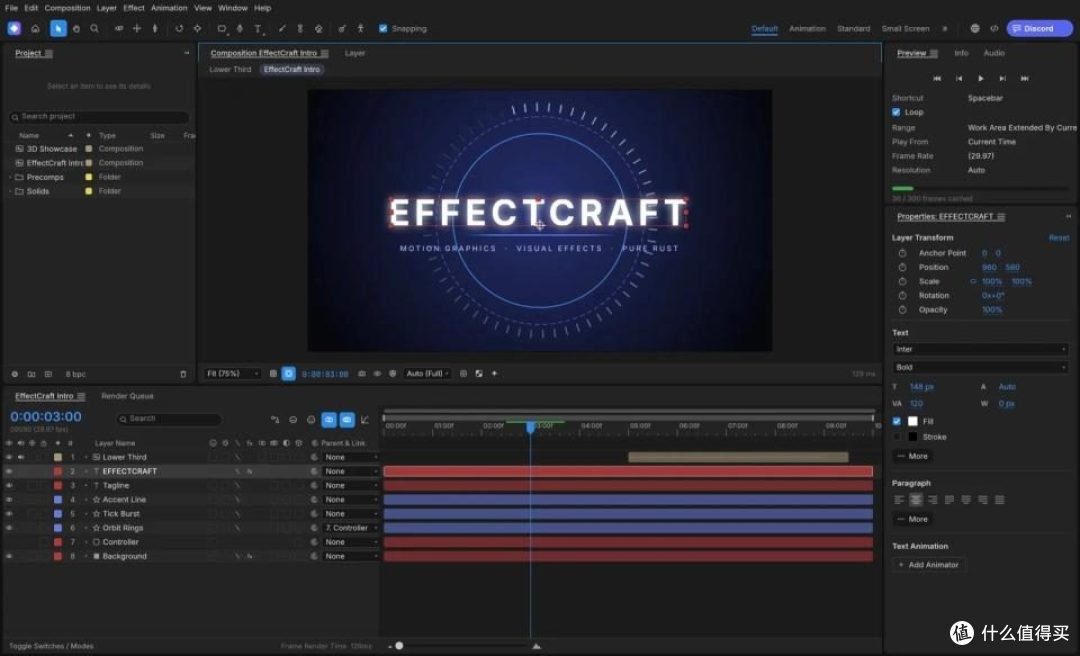Image resolution: width=1080 pixels, height=656 pixels.
Task: Reset the Layer Transform properties
Action: click(1059, 238)
